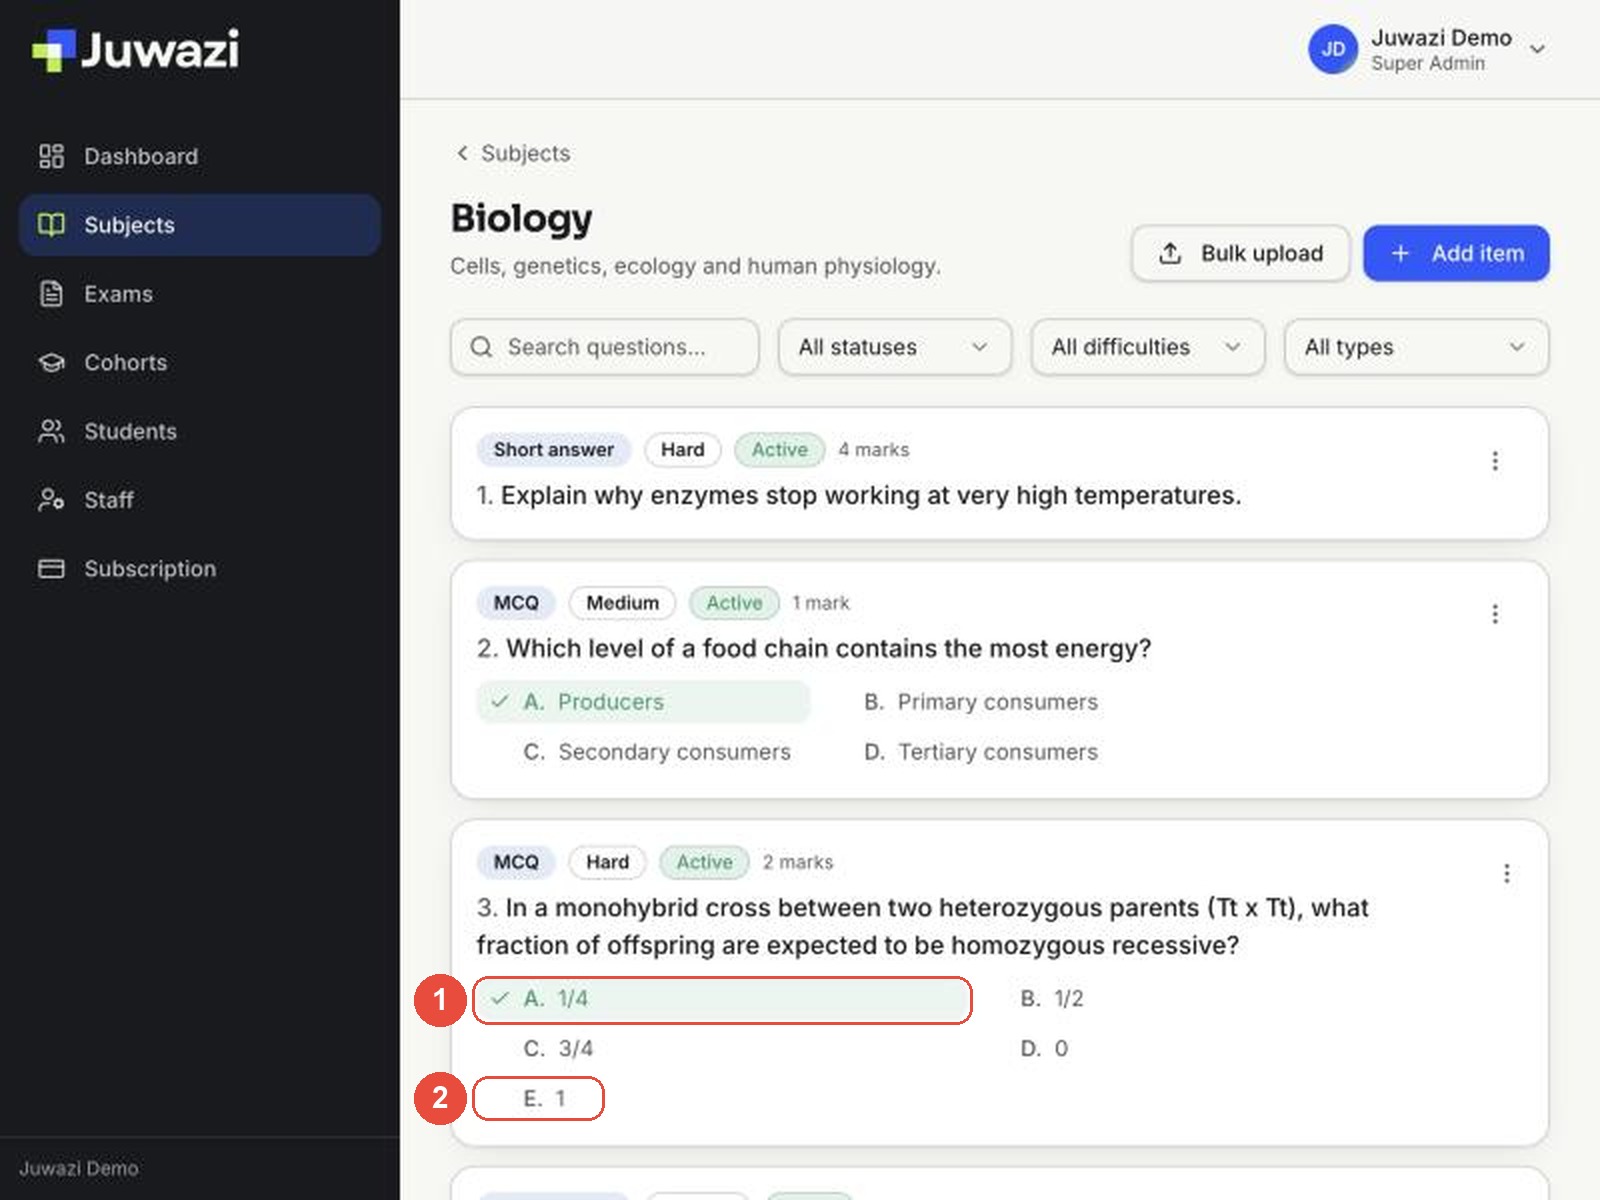Expand the Juwazi Demo account menu chevron
The height and width of the screenshot is (1200, 1600).
click(x=1538, y=49)
